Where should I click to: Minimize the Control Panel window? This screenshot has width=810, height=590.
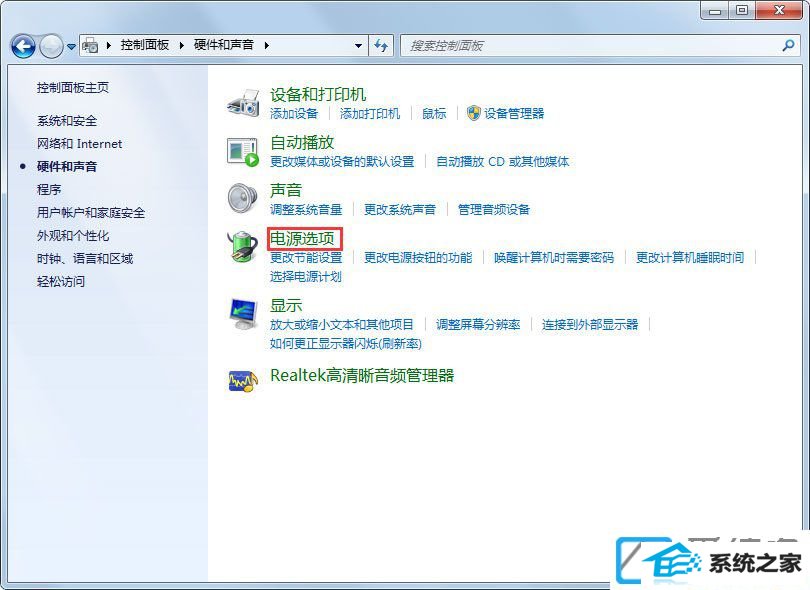(715, 10)
